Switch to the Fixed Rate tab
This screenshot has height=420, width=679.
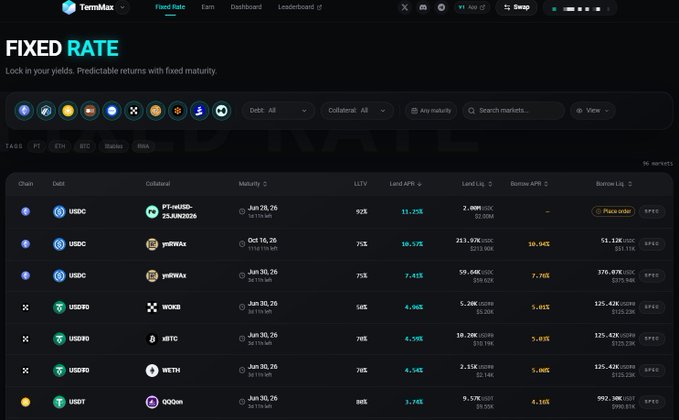[170, 7]
